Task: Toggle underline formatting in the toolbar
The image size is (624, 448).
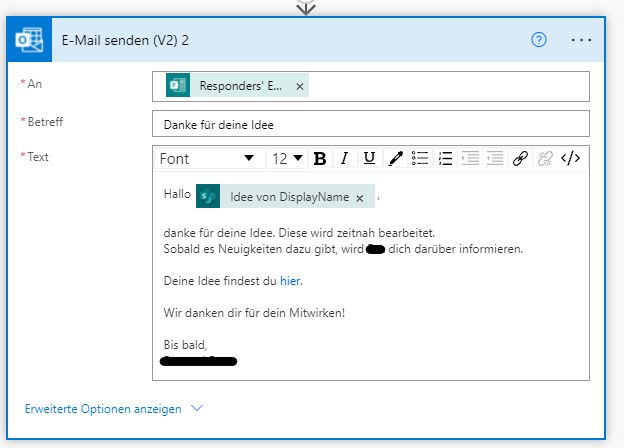Action: tap(369, 158)
